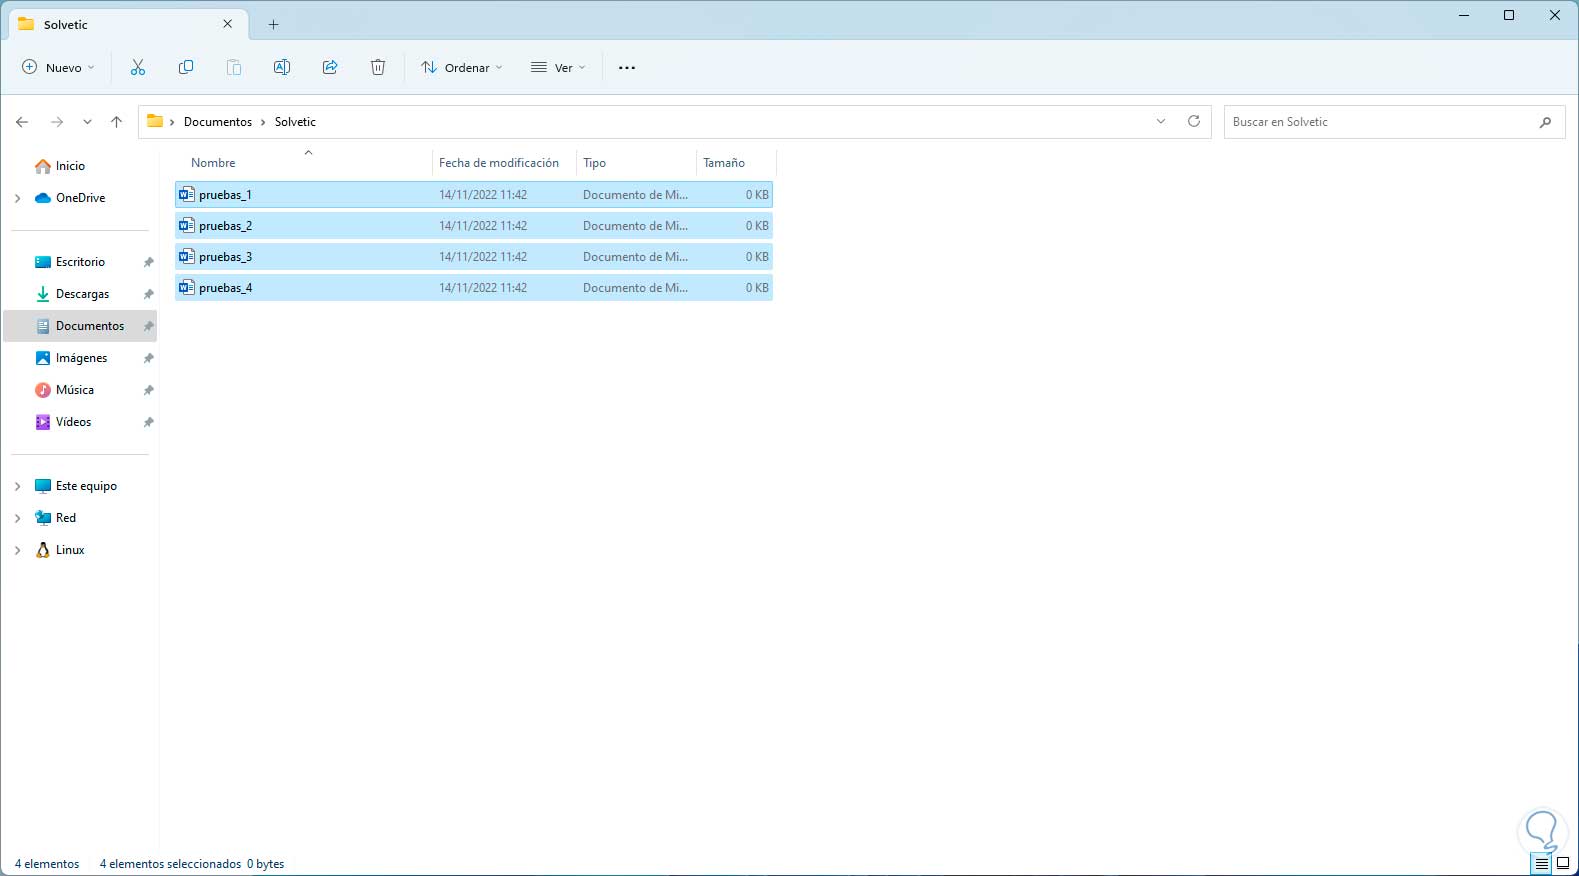Viewport: 1579px width, 876px height.
Task: Click the pin icon next to Escritorio
Action: click(x=148, y=262)
